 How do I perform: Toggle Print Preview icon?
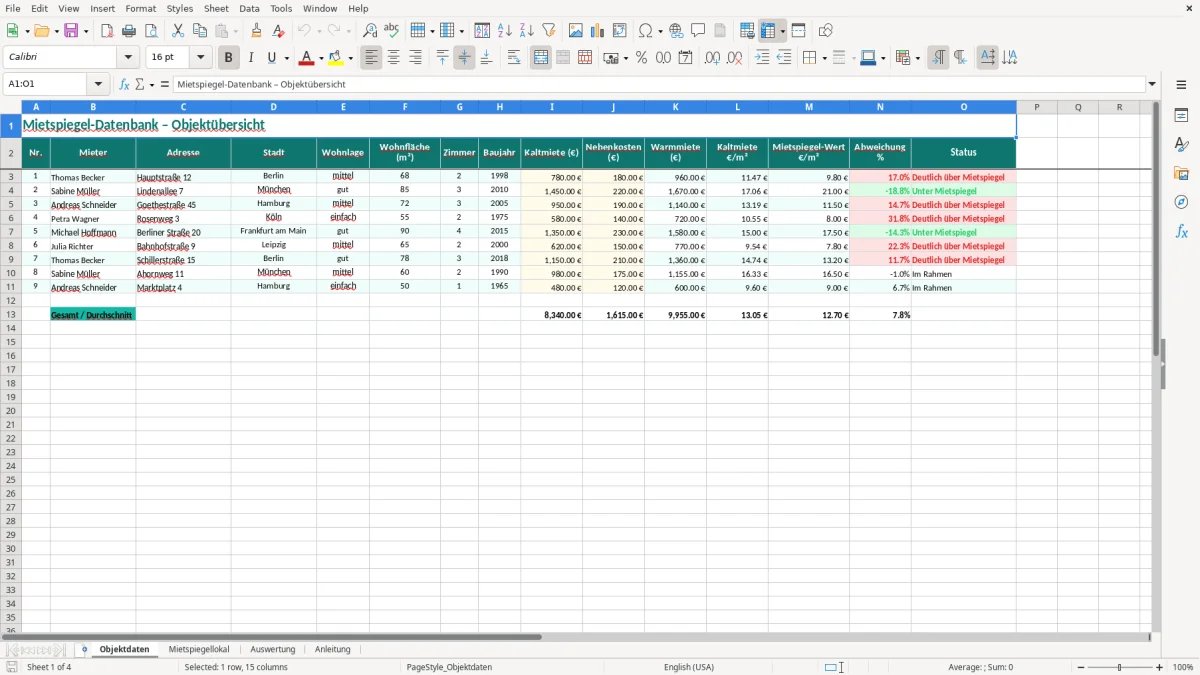[x=151, y=31]
